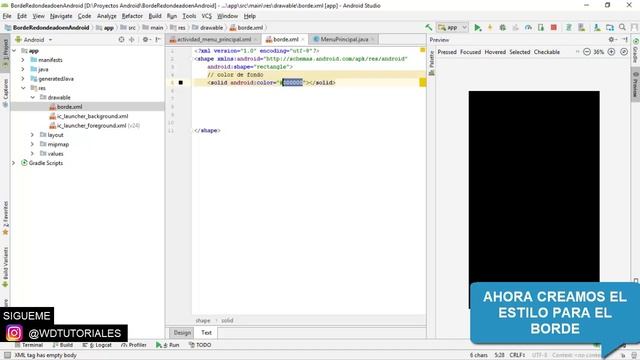Image resolution: width=640 pixels, height=360 pixels.
Task: Expand the layout folder
Action: (x=33, y=135)
